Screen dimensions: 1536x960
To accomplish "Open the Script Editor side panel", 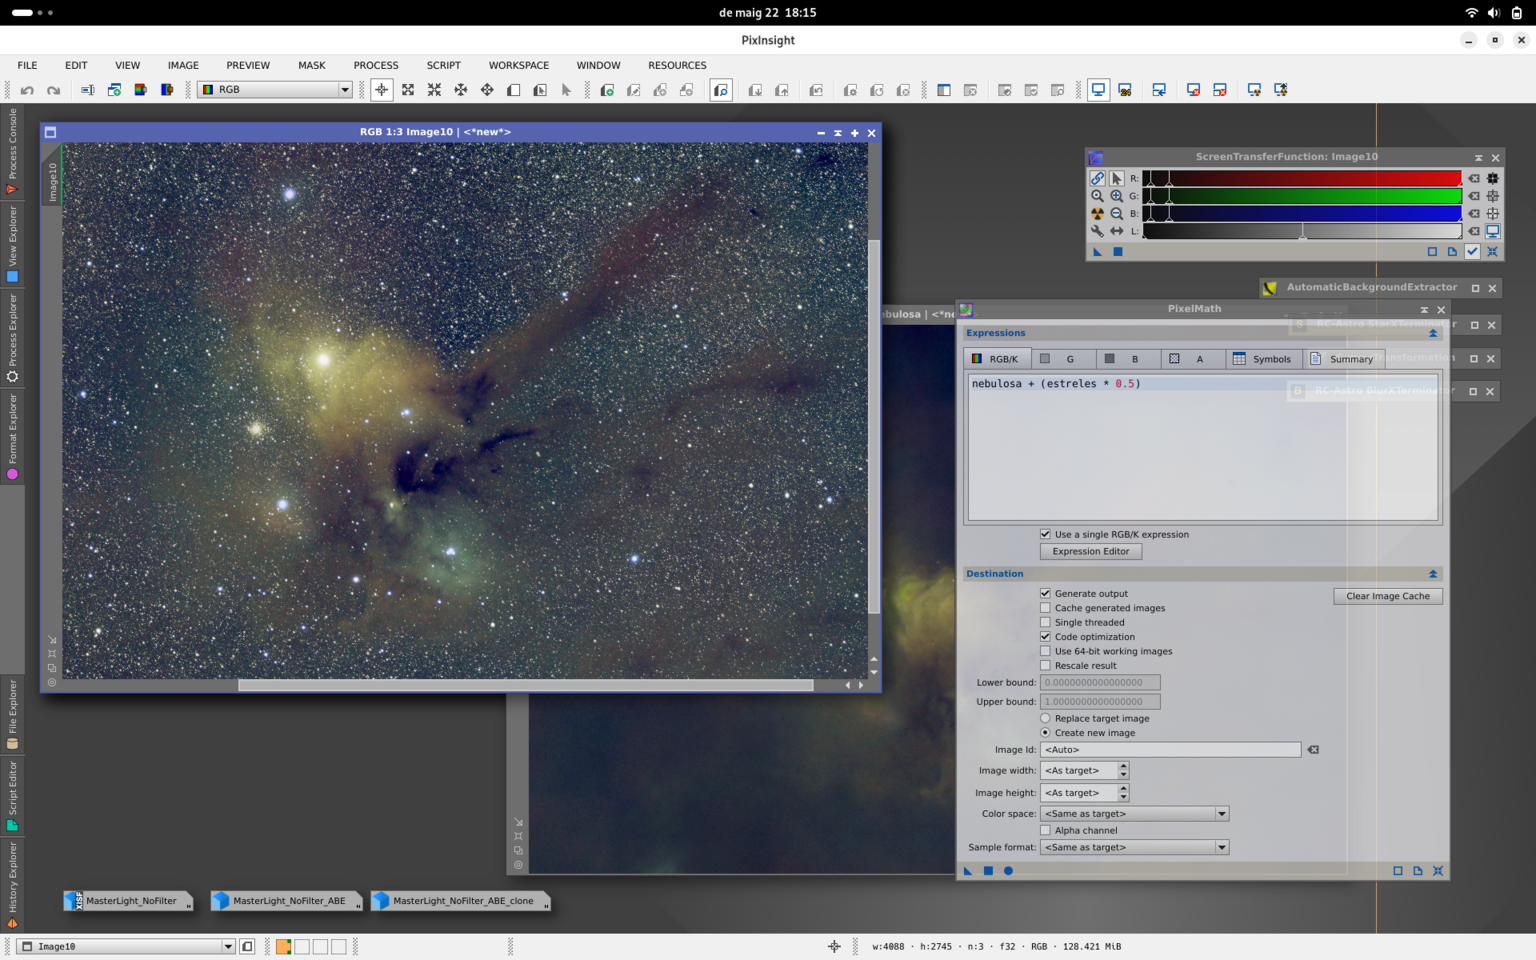I will (12, 796).
